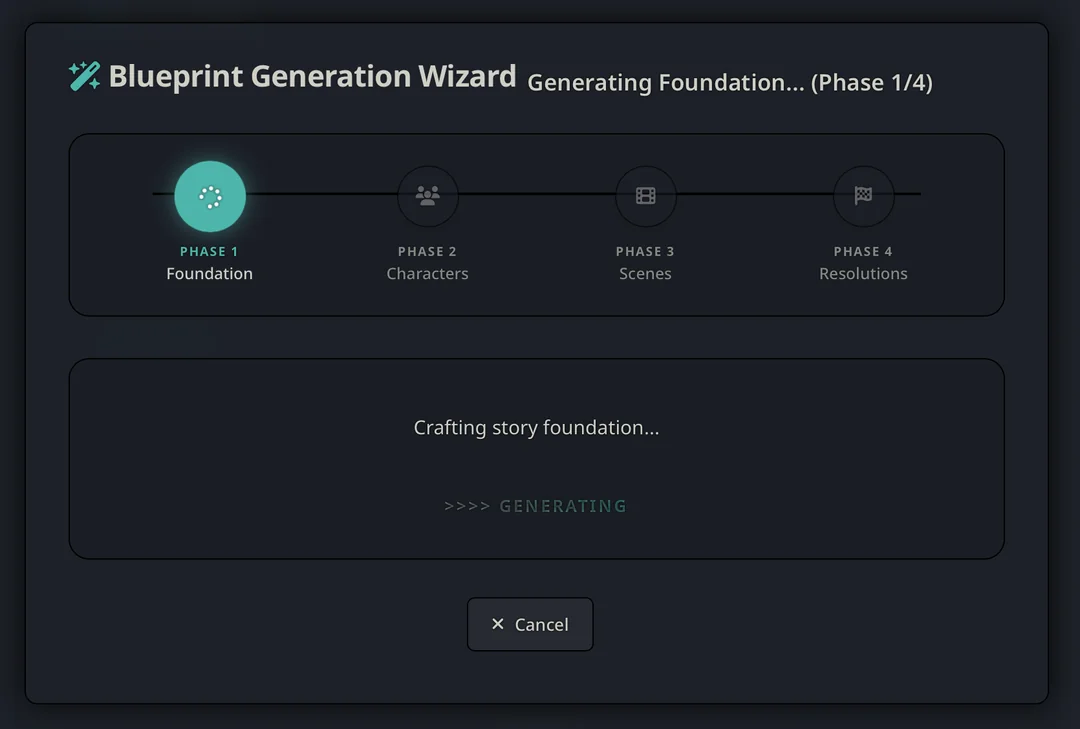
Task: Select the Scenes film strip icon step
Action: tap(646, 196)
